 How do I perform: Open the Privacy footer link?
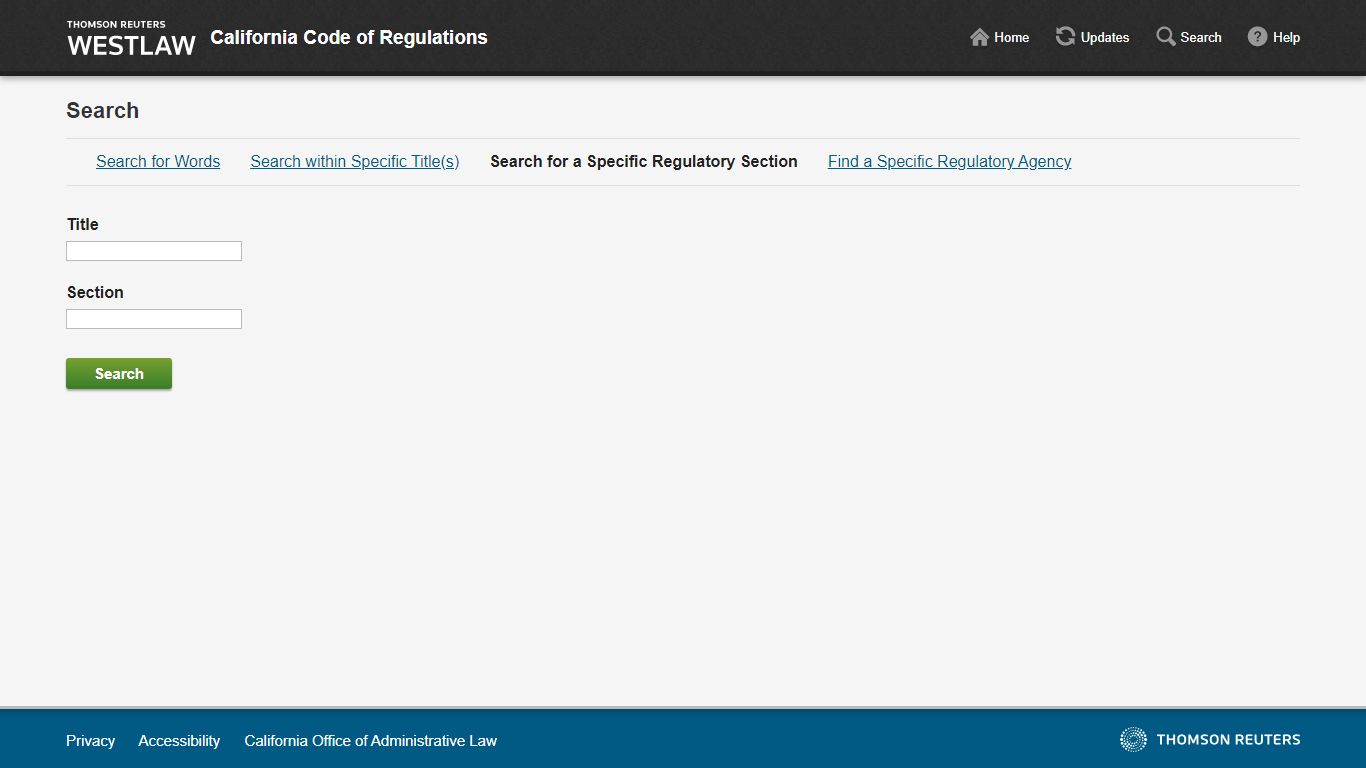[x=90, y=741]
